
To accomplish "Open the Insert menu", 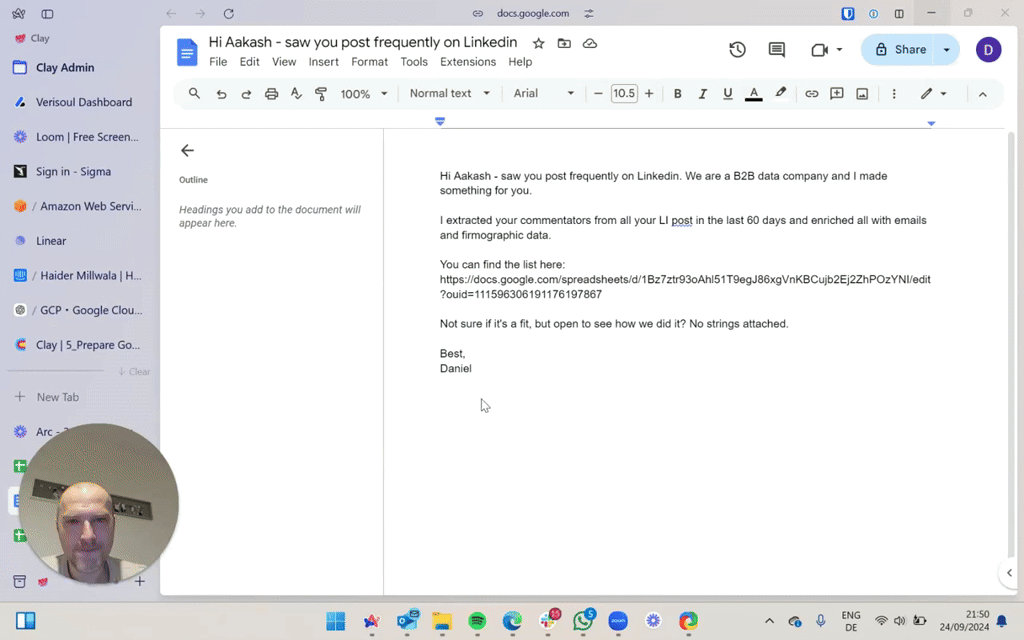I will [323, 62].
